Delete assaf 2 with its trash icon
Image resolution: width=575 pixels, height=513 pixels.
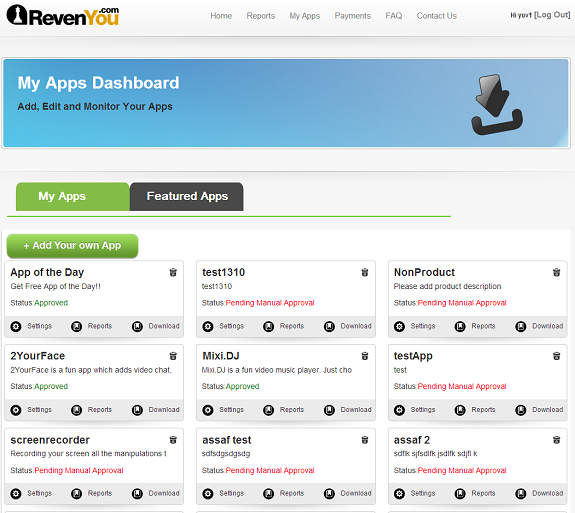point(557,440)
